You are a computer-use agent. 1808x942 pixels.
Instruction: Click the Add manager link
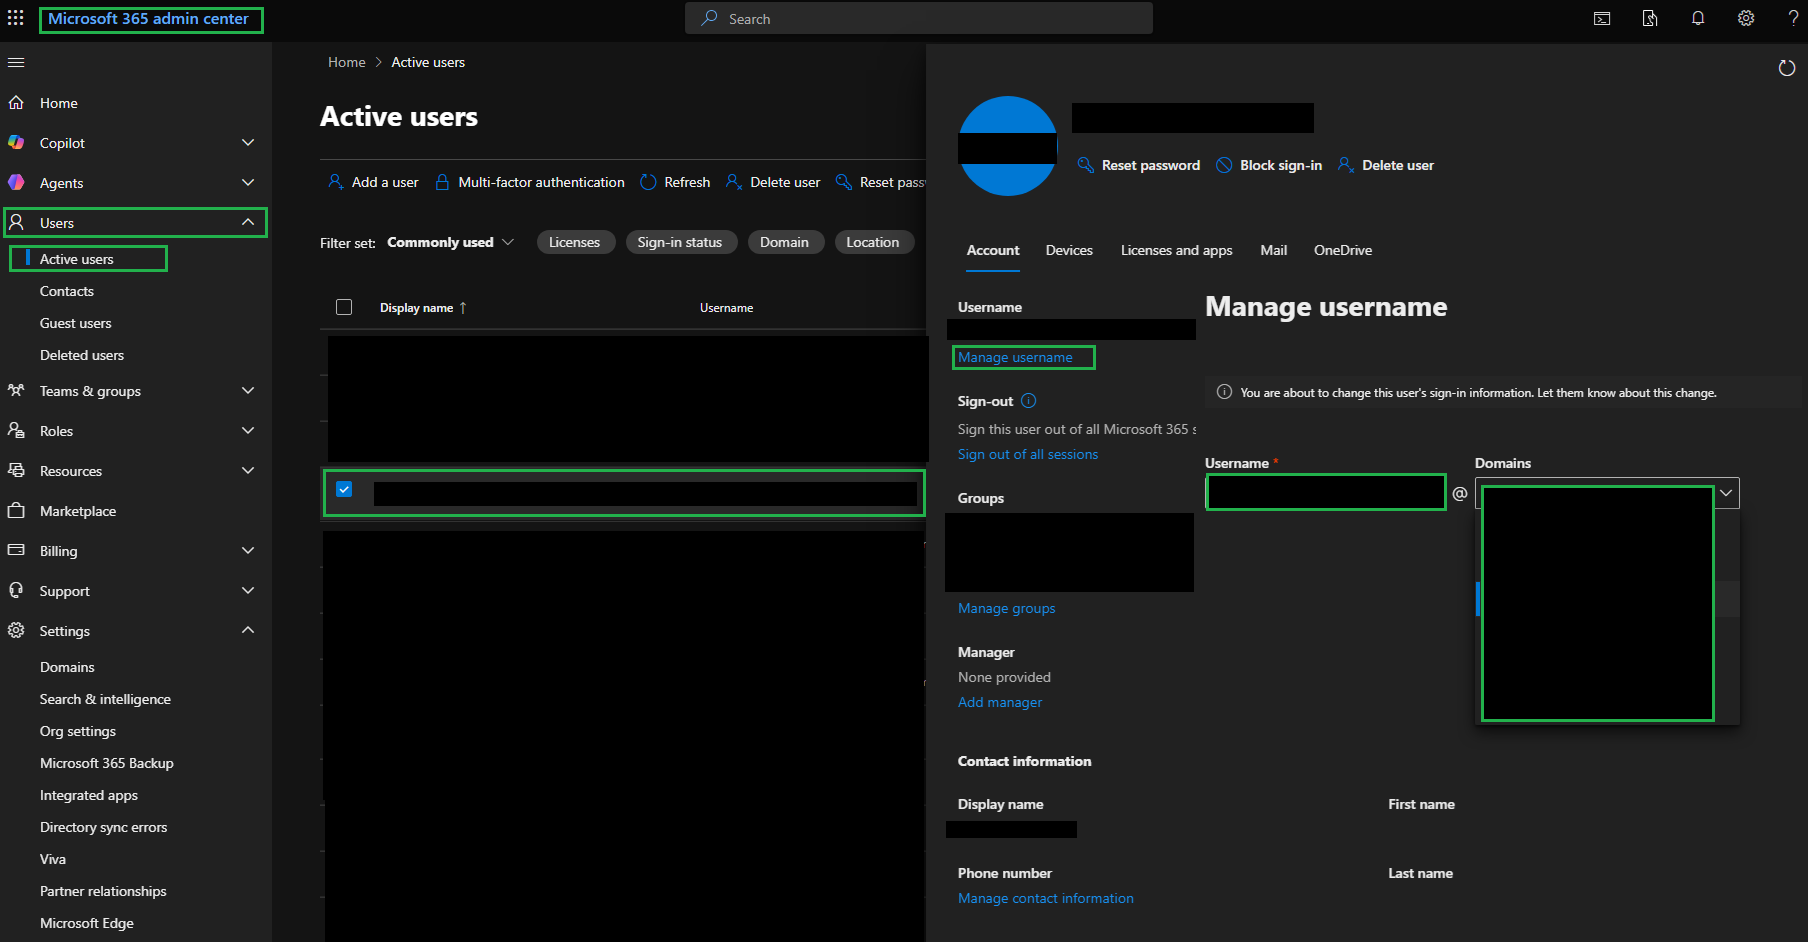tap(1000, 702)
